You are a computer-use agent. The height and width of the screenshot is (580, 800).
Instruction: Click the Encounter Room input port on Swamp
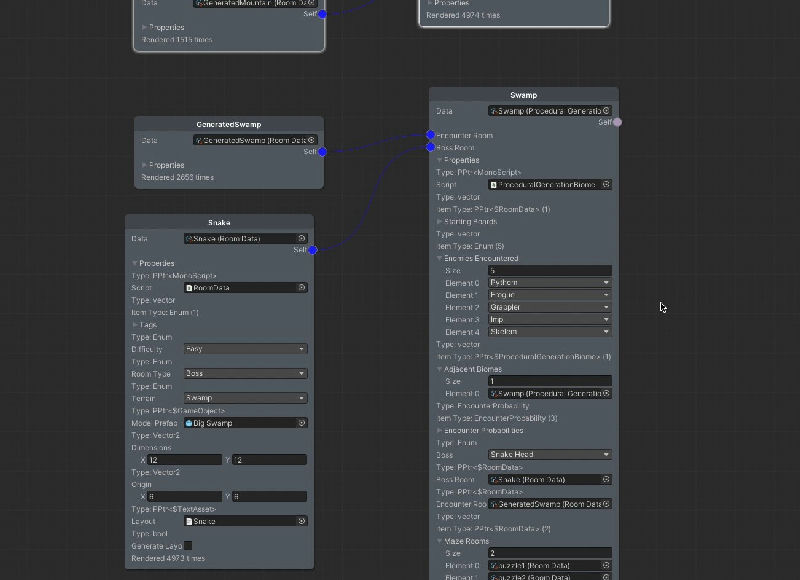[x=430, y=135]
